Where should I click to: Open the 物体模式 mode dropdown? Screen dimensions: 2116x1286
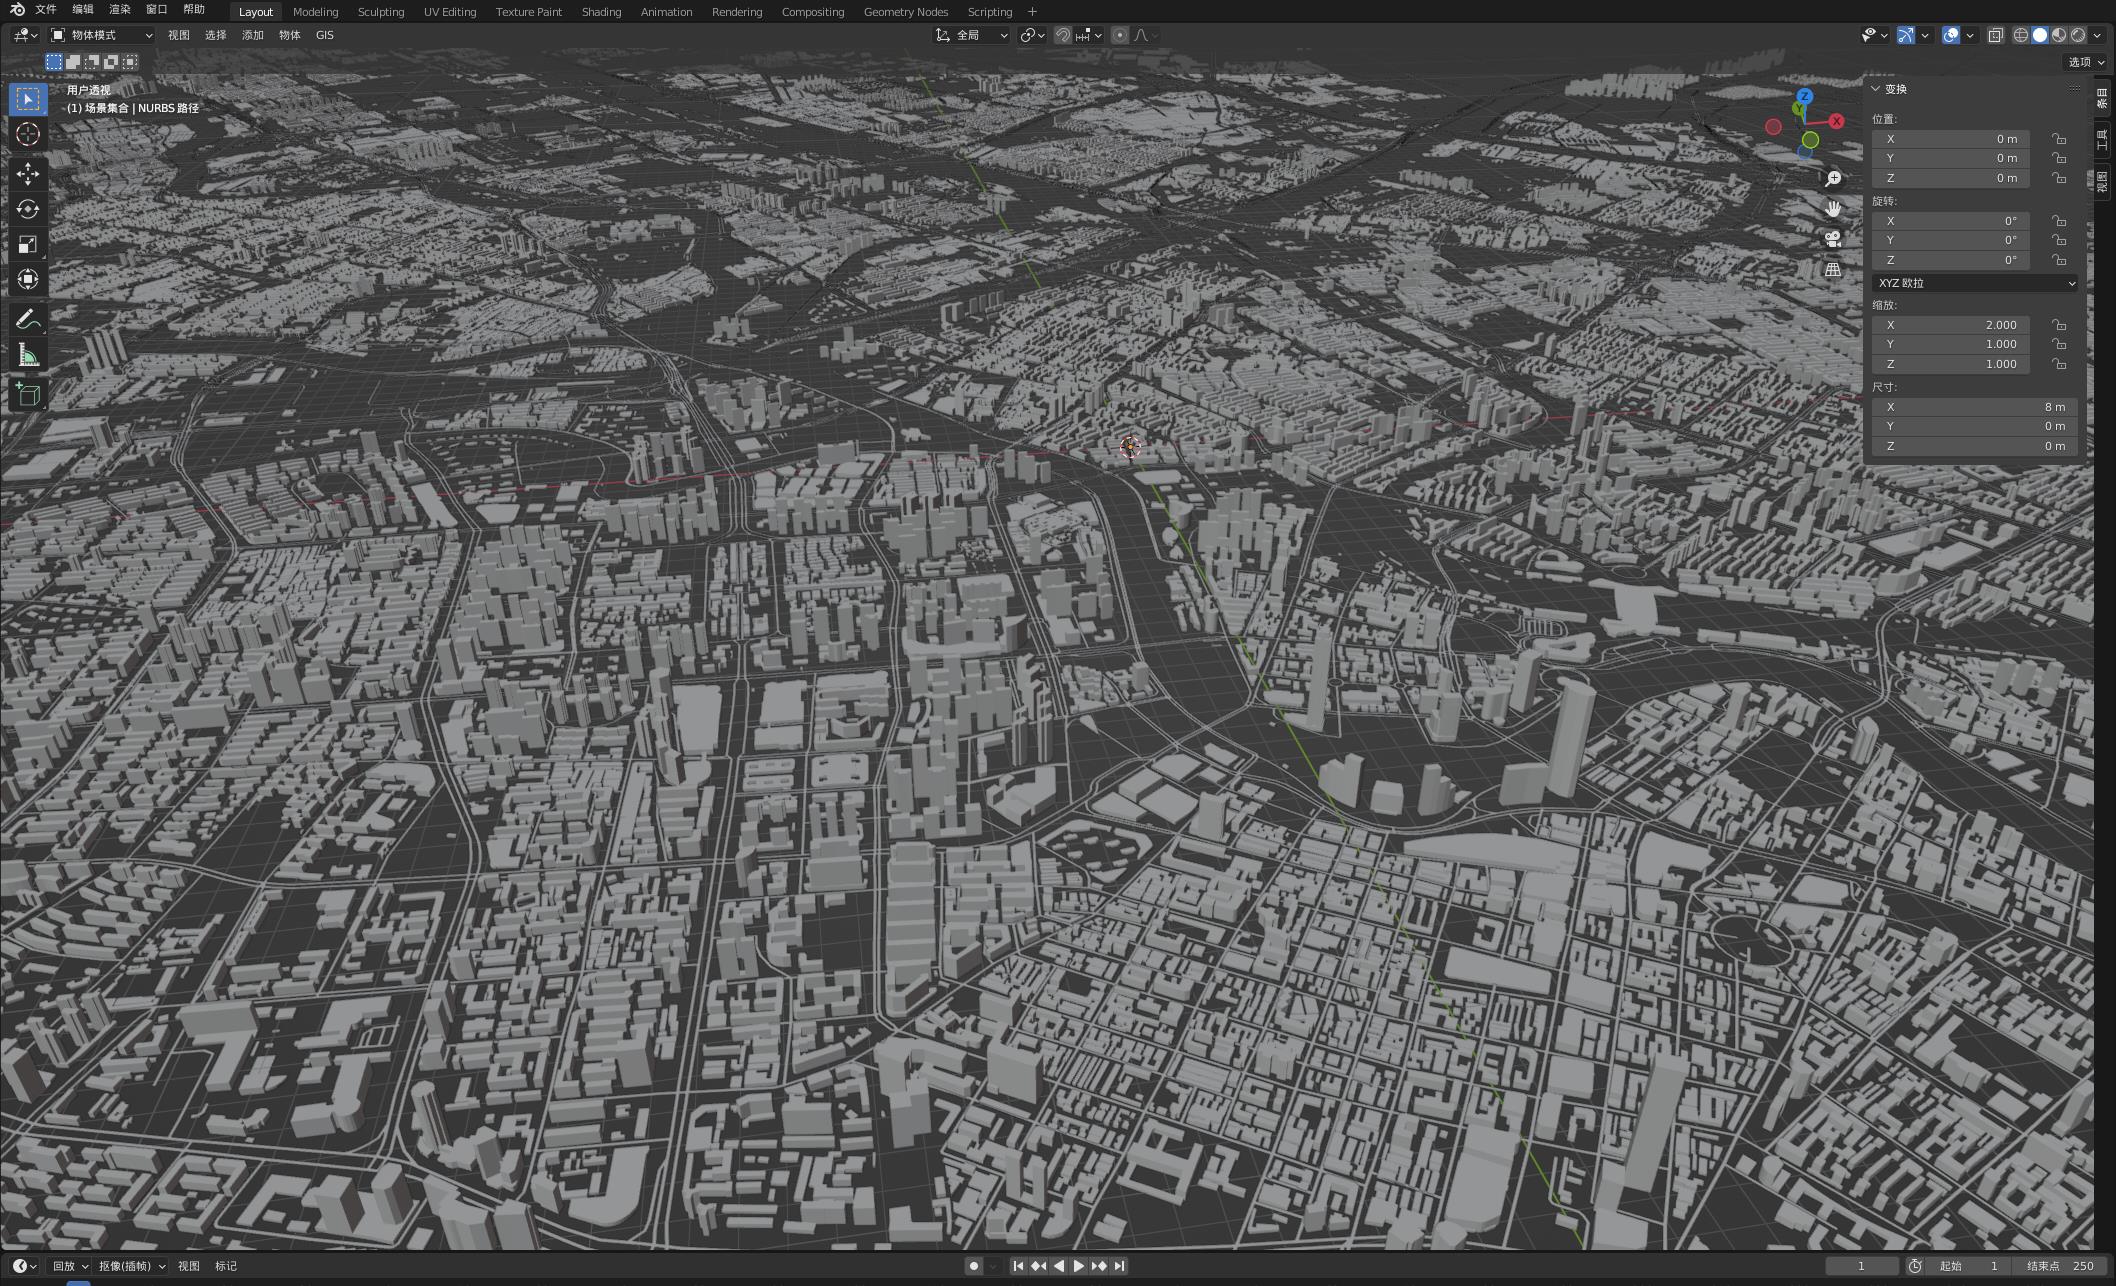coord(102,35)
